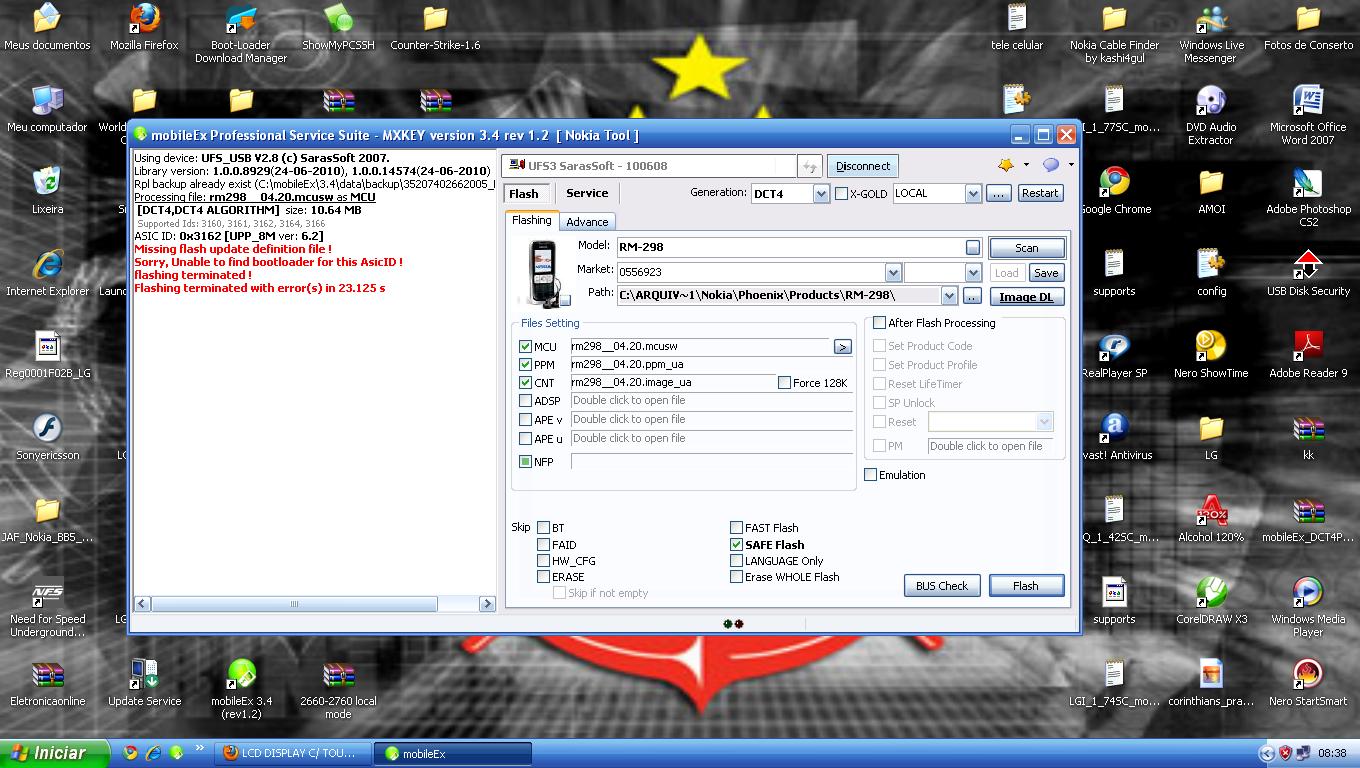Enable the ADSP file checkbox
Viewport: 1360px width, 768px height.
(525, 401)
